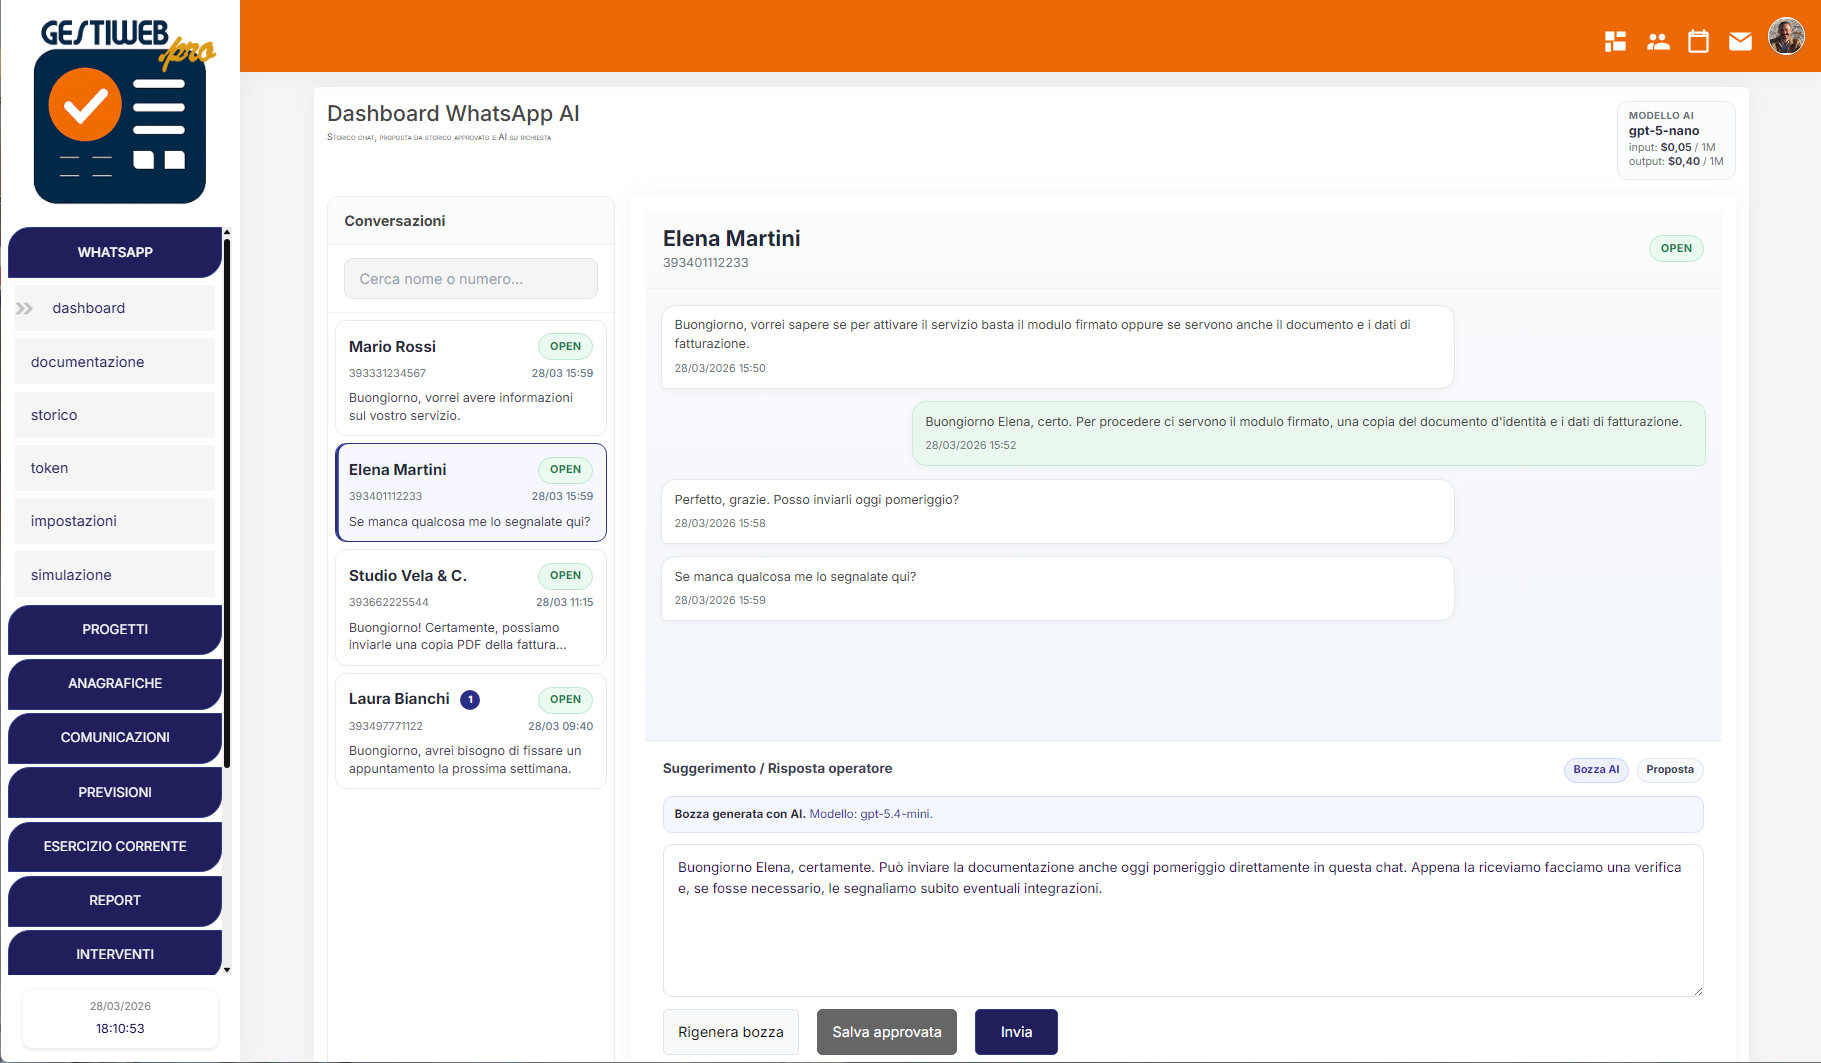Switch to the Proposta view
The width and height of the screenshot is (1821, 1063).
pos(1669,770)
